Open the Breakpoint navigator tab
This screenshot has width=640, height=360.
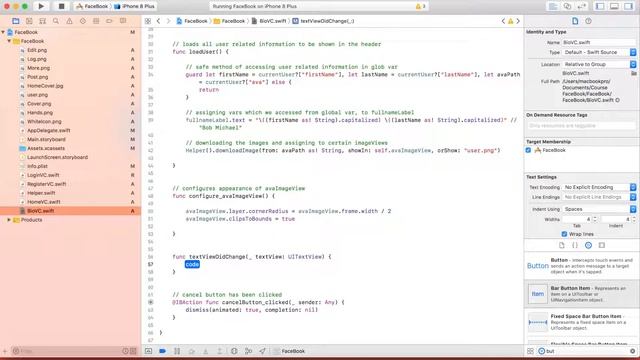109,21
